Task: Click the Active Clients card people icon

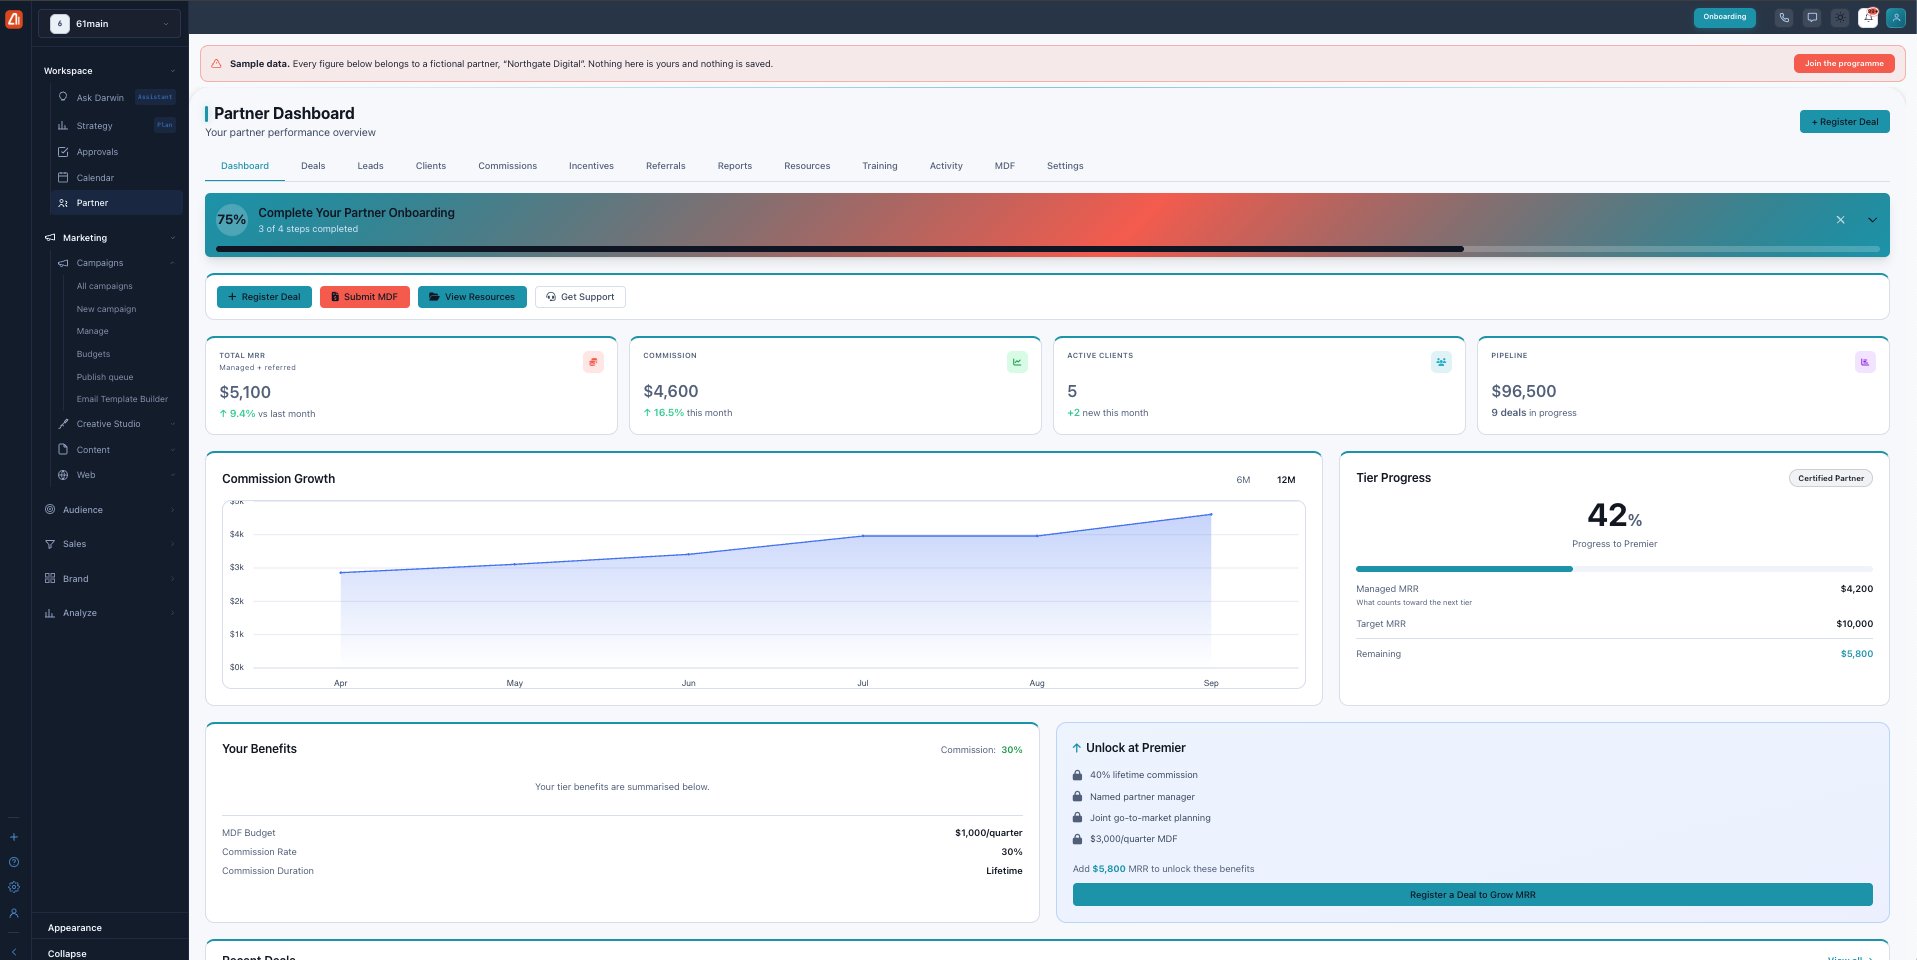Action: [1441, 362]
